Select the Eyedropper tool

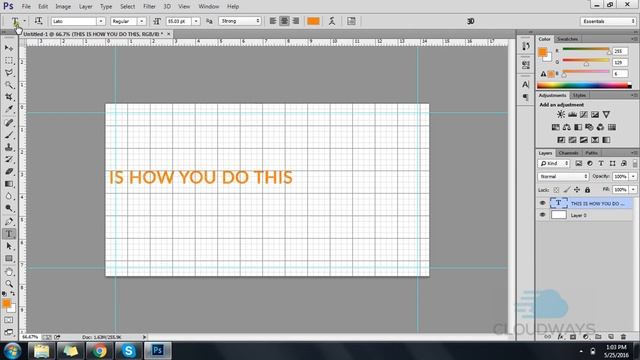pos(9,109)
